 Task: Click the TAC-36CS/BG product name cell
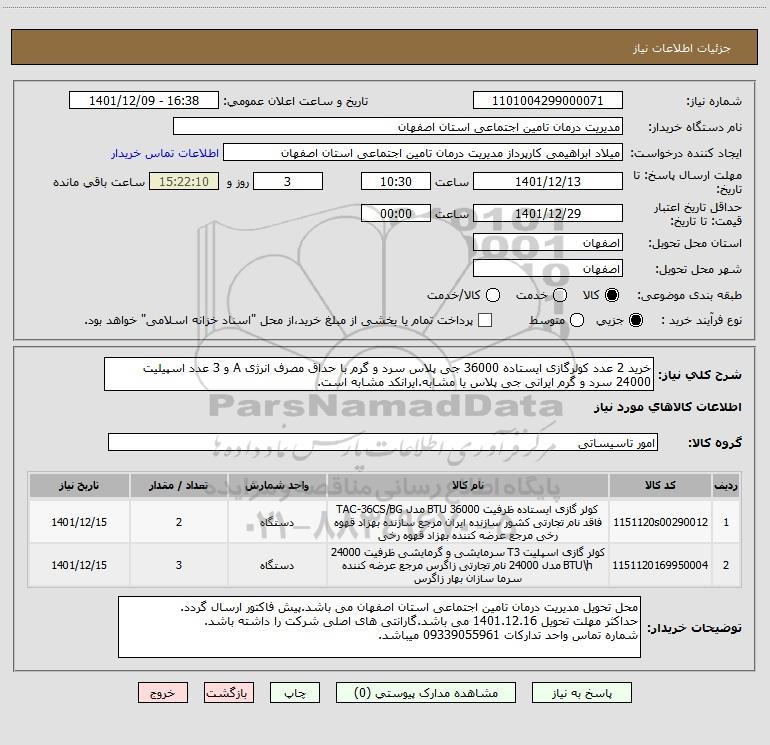point(468,522)
